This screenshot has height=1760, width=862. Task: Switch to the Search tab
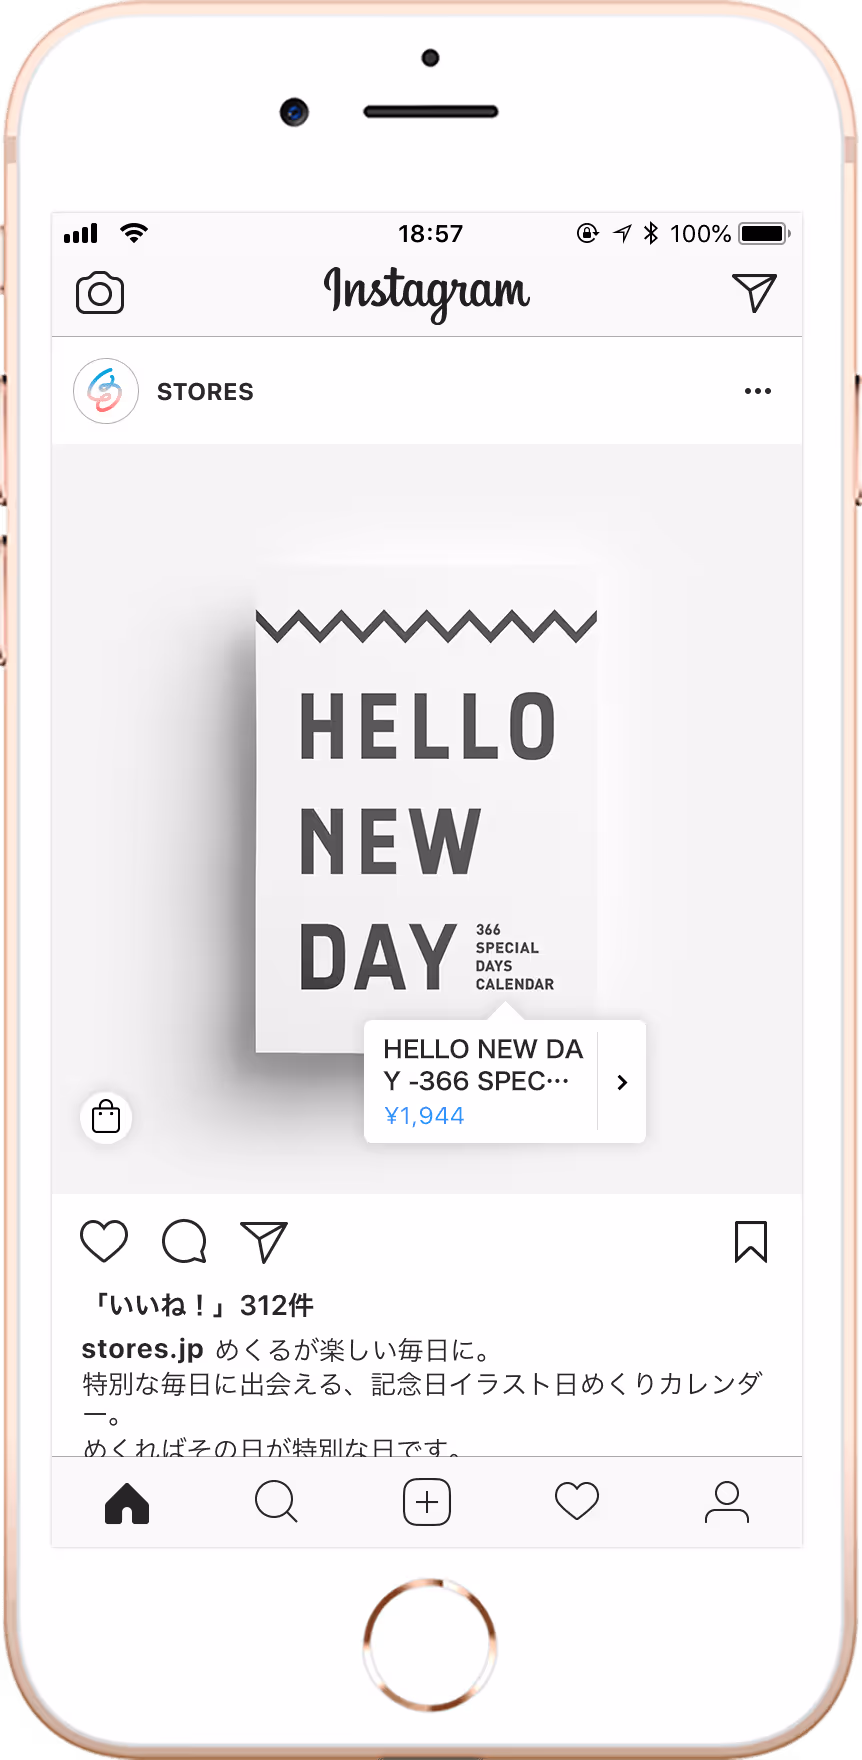click(277, 1502)
